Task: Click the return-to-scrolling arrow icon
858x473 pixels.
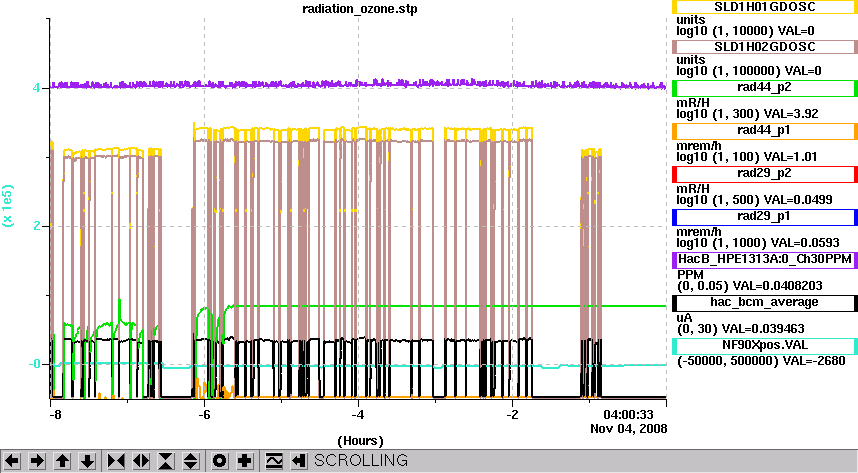Action: (298, 461)
